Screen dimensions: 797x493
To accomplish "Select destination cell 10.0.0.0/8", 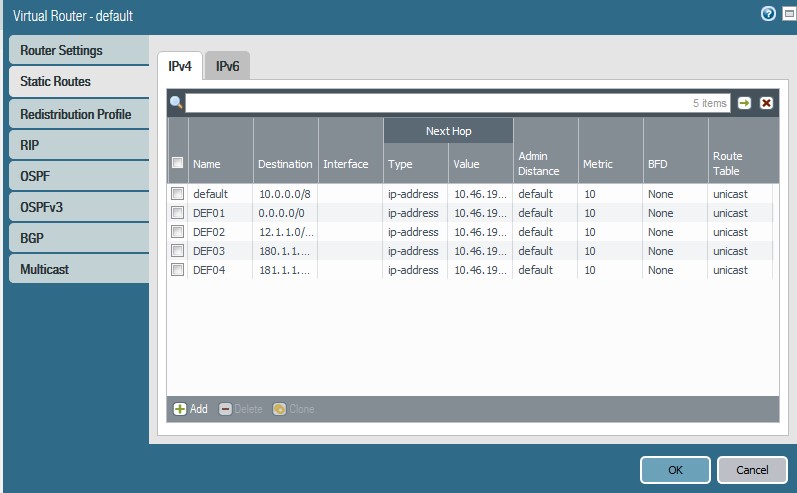I will (285, 194).
